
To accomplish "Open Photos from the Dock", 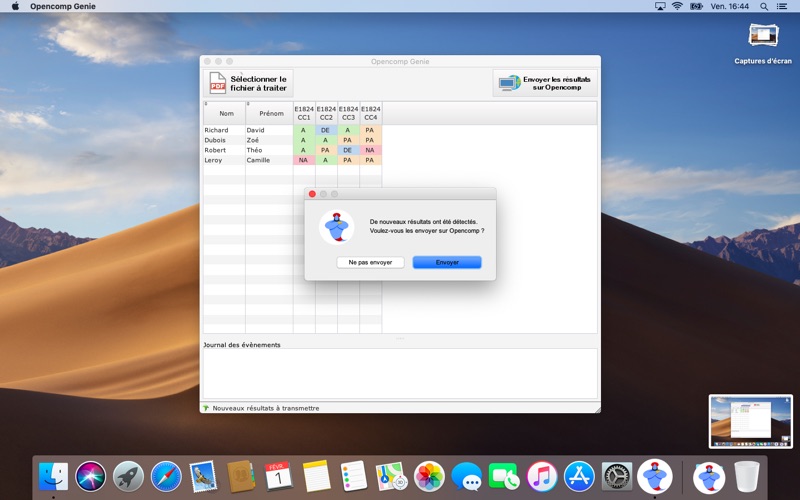I will tap(429, 477).
